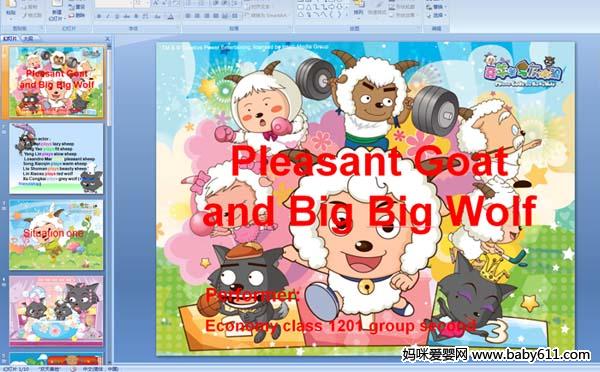The height and width of the screenshot is (372, 600).
Task: Open the Columns button in Paragraph group
Action: (x=235, y=16)
